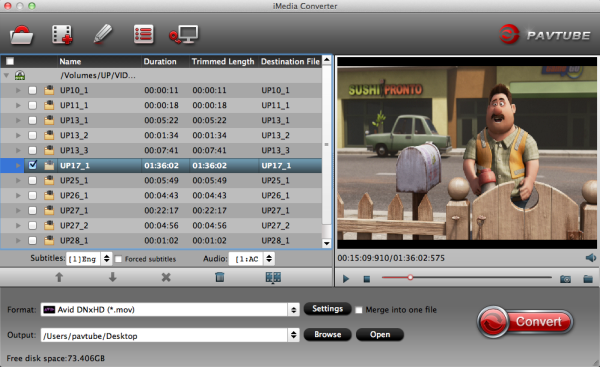Open the load disc folder icon
Viewport: 600px width, 367px height.
pyautogui.click(x=21, y=35)
